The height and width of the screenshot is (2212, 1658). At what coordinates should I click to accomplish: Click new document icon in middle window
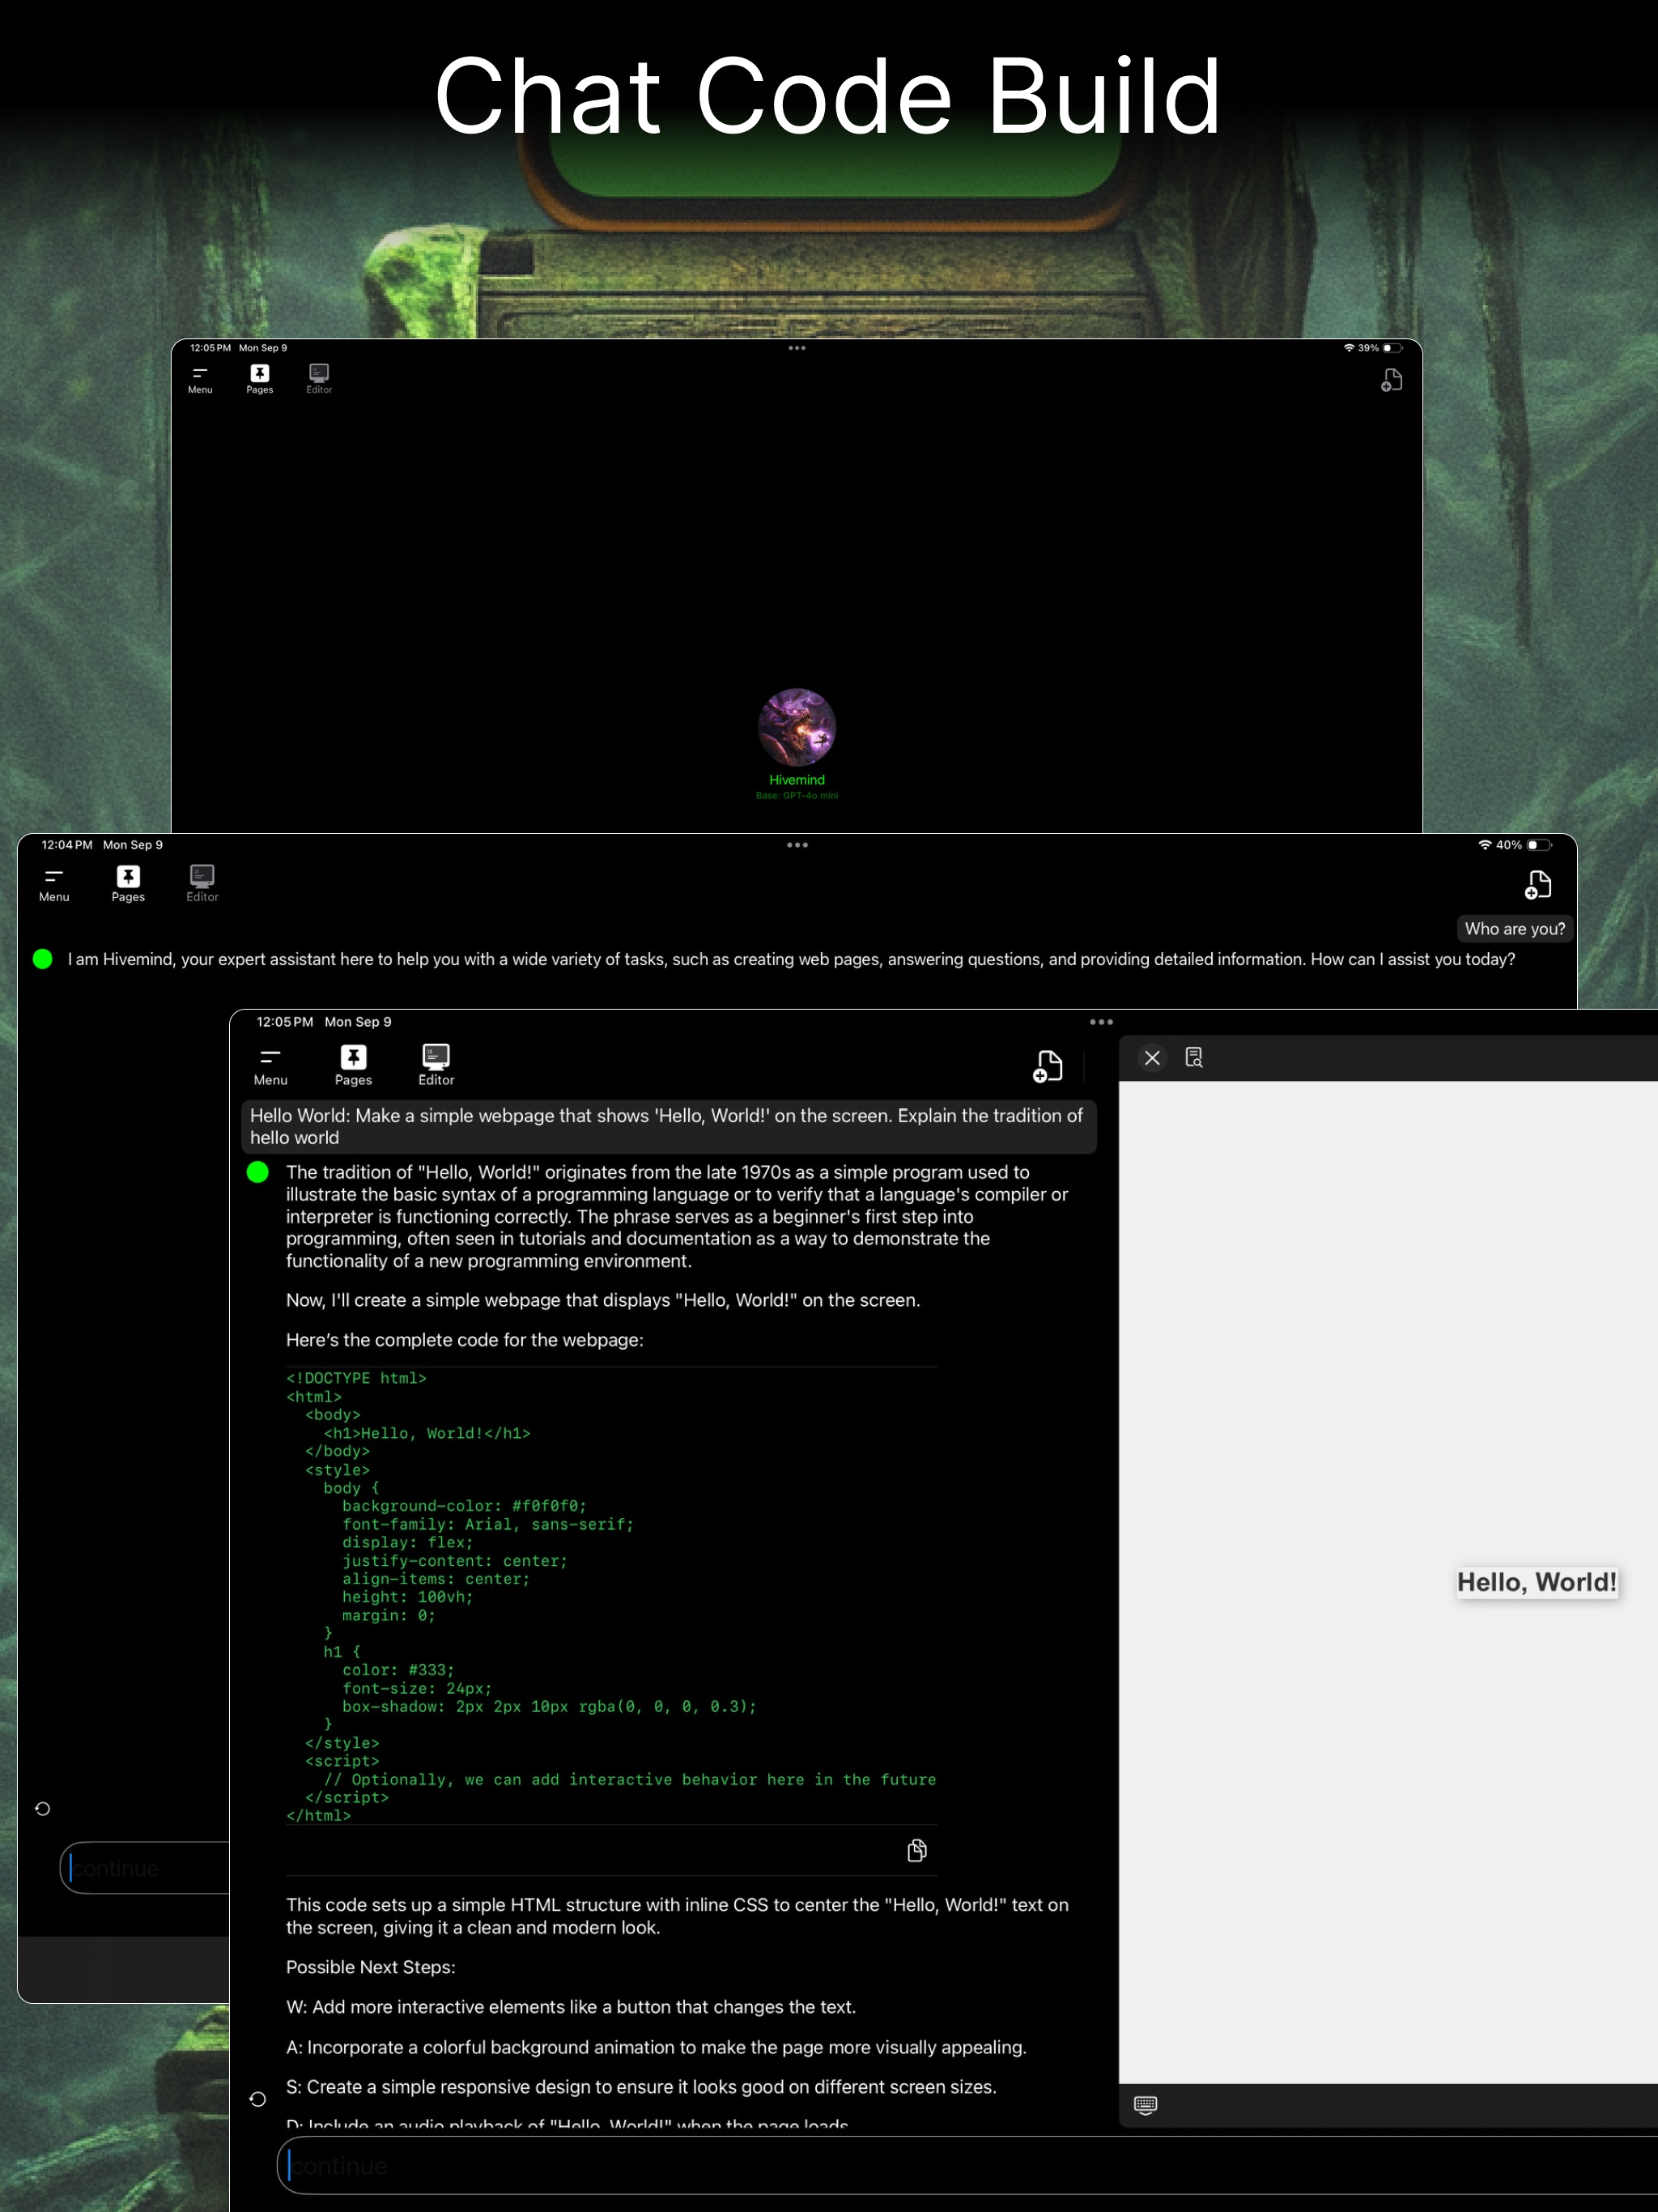(1537, 885)
